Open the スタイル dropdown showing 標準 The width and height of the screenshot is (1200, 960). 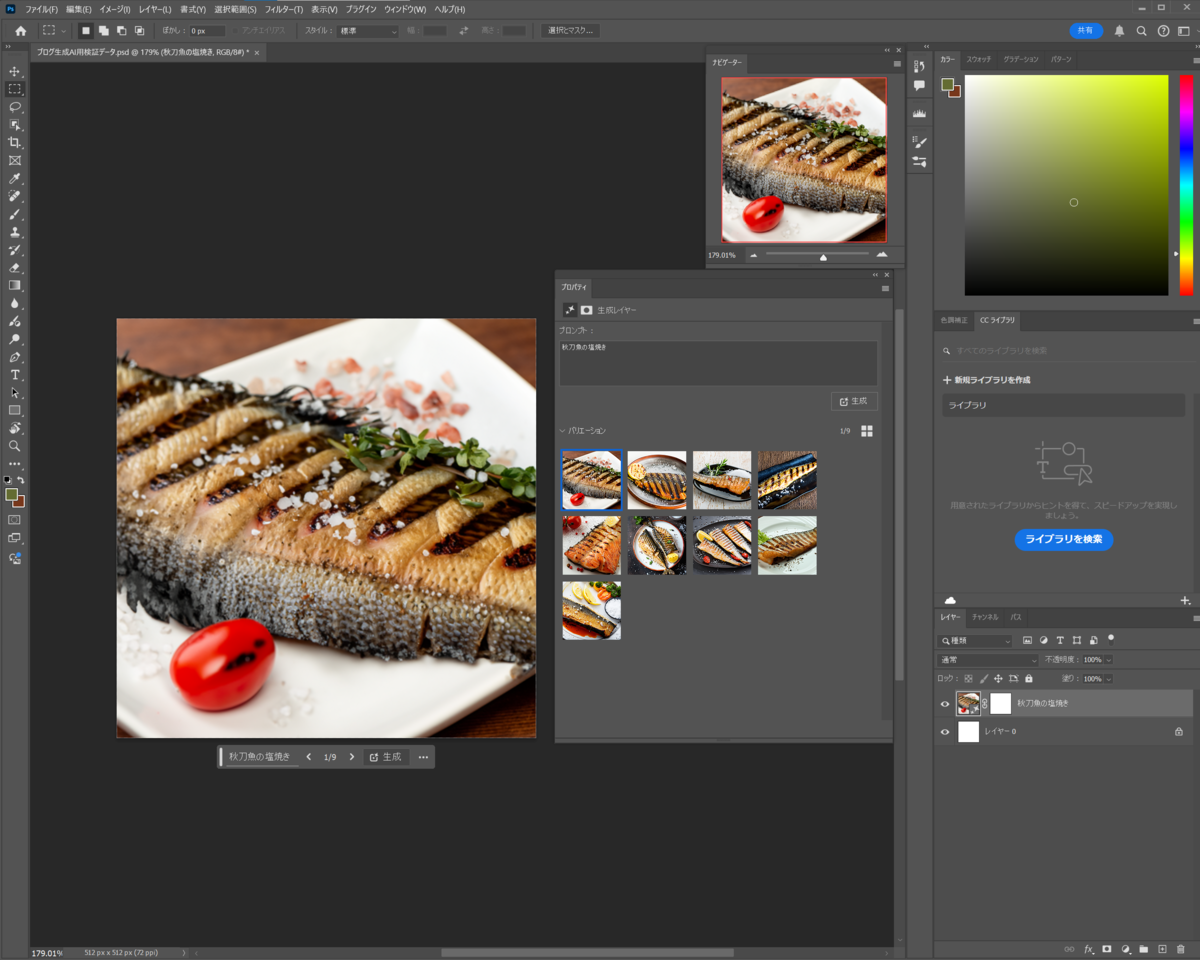coord(367,31)
